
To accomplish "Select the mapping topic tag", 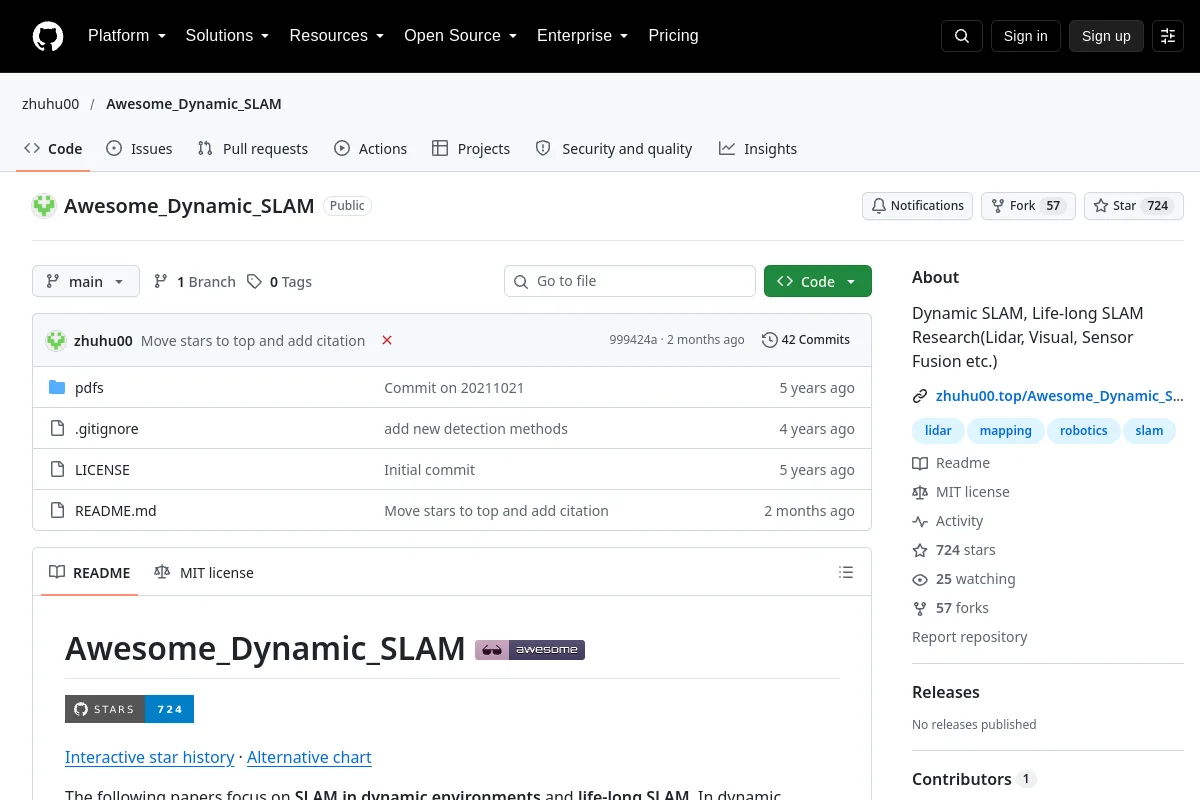I will tap(1006, 431).
